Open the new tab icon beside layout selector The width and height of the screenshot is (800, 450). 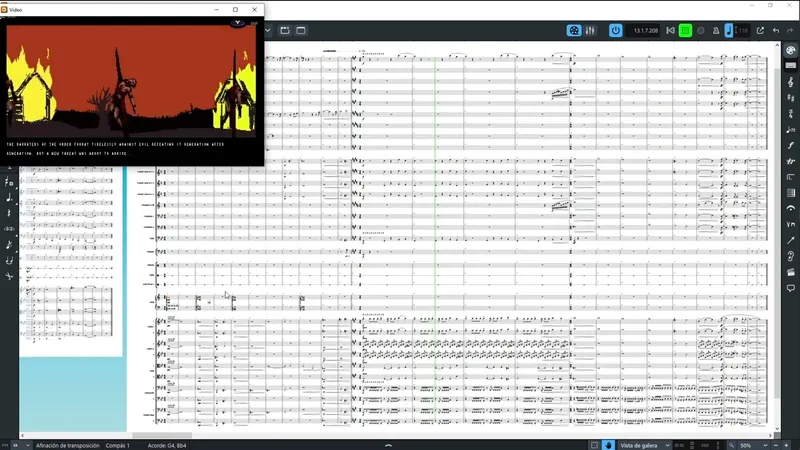[285, 31]
